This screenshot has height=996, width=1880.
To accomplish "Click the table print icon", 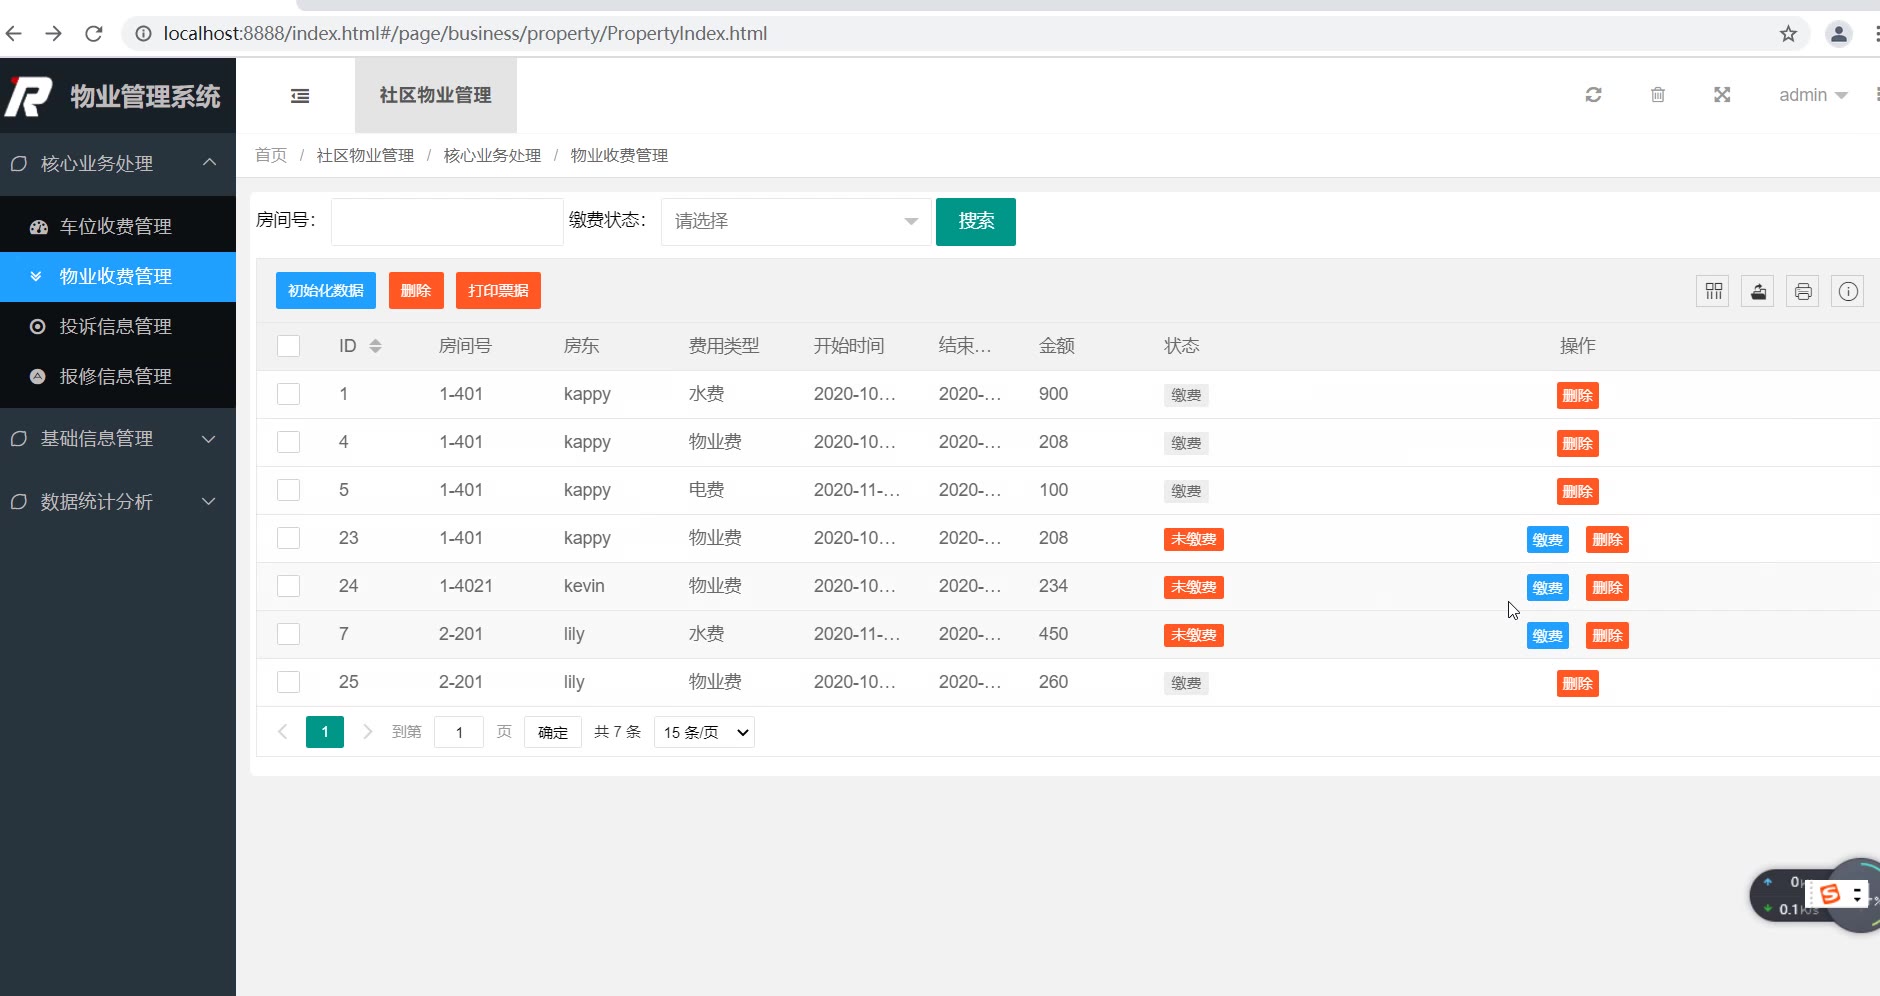I will tap(1803, 291).
